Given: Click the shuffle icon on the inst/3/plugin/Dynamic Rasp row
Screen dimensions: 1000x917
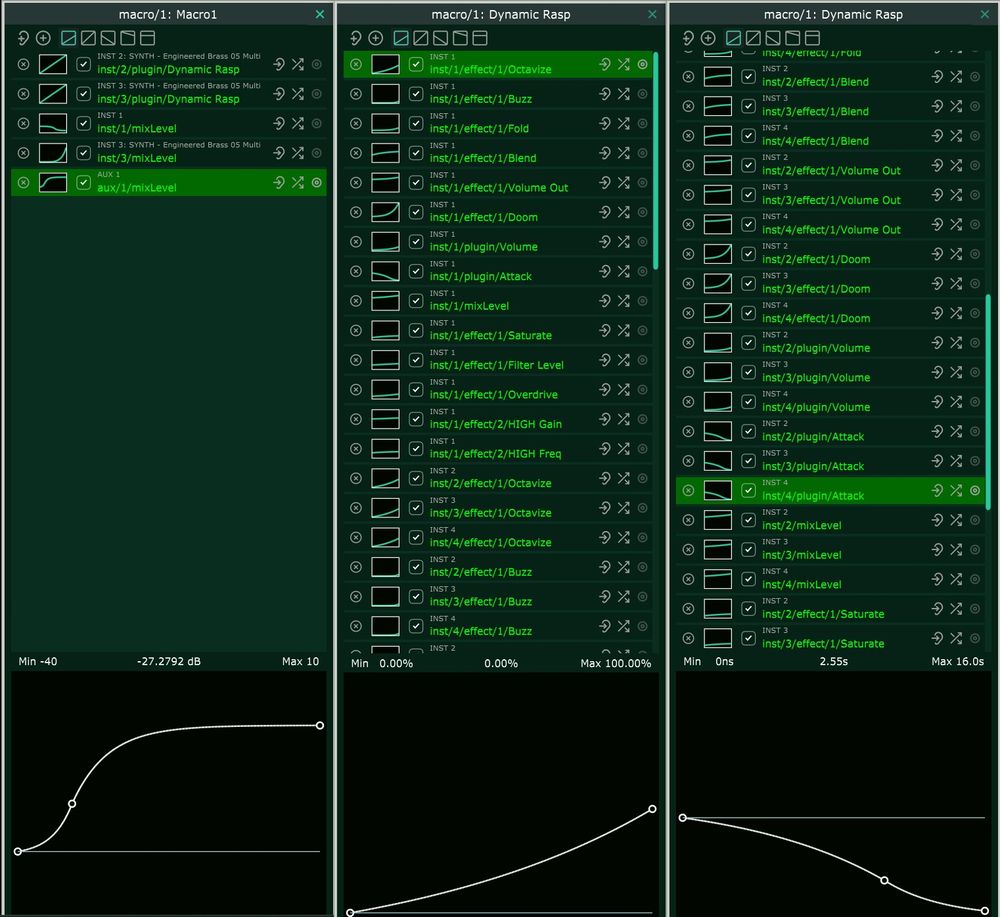Looking at the screenshot, I should point(298,94).
